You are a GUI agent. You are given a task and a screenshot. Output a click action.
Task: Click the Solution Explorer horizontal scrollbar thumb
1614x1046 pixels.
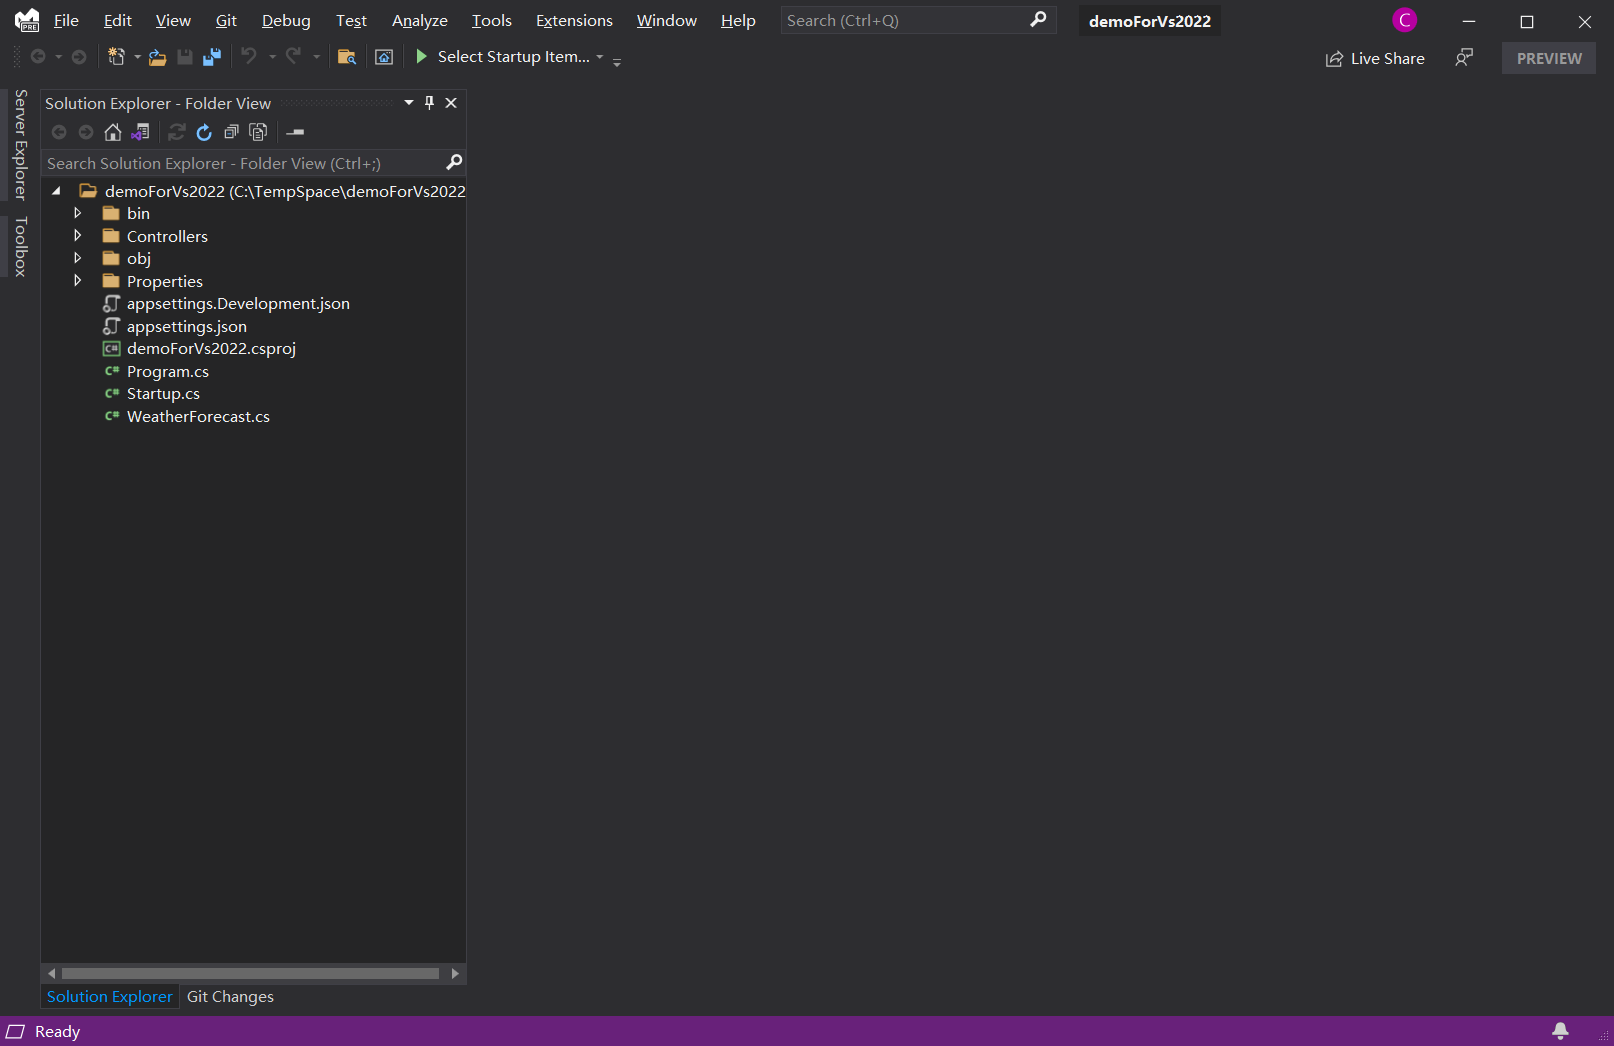pos(250,973)
